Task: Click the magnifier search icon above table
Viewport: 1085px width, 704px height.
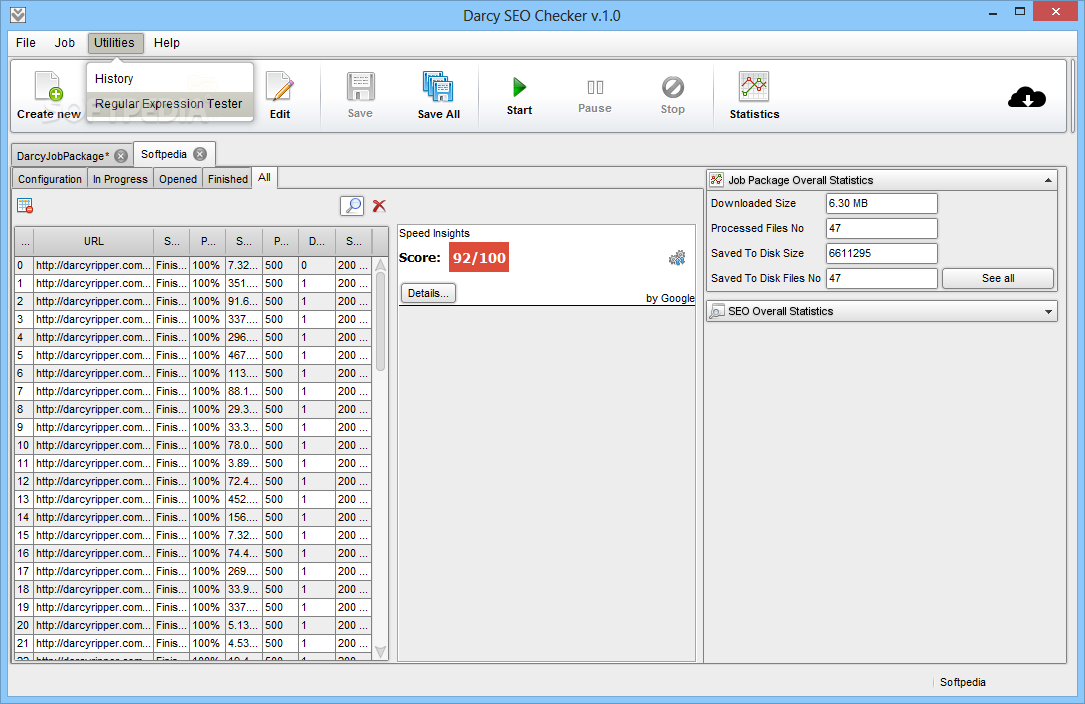Action: (x=352, y=206)
